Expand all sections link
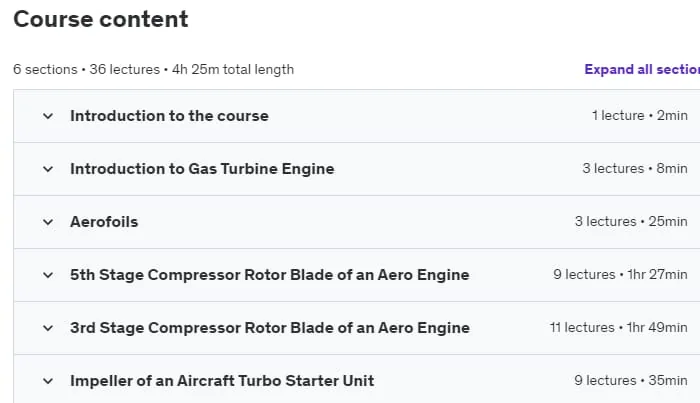700x403 pixels. coord(642,70)
